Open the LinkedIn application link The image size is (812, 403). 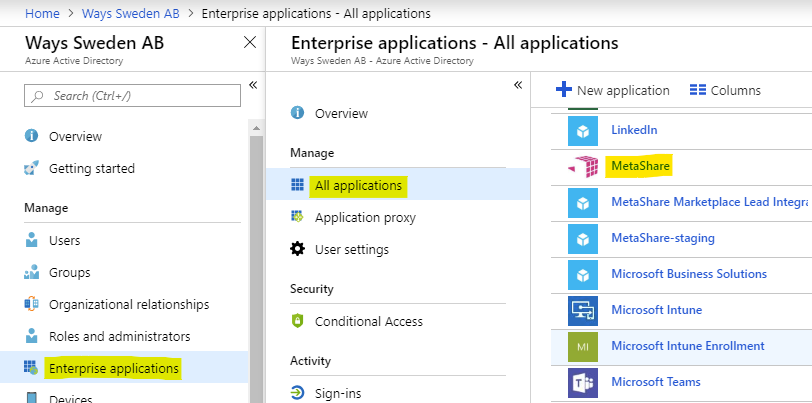pyautogui.click(x=634, y=129)
